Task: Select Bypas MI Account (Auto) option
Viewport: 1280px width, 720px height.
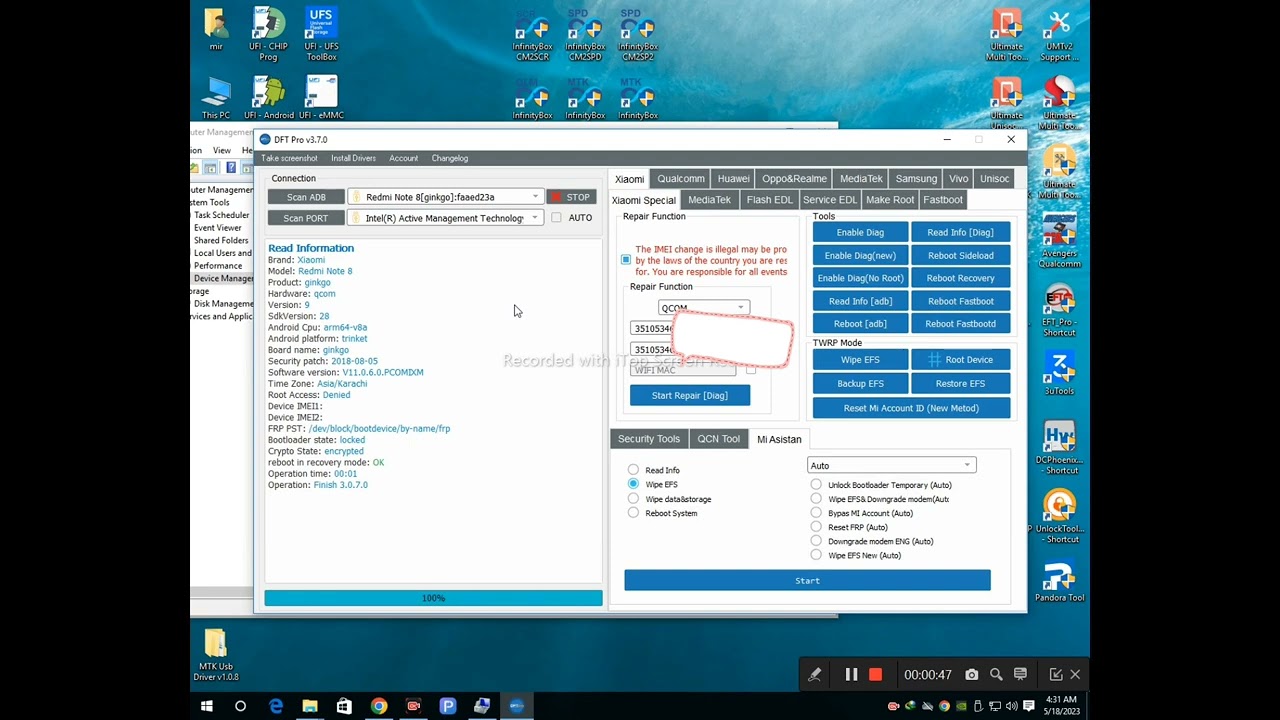Action: point(816,513)
